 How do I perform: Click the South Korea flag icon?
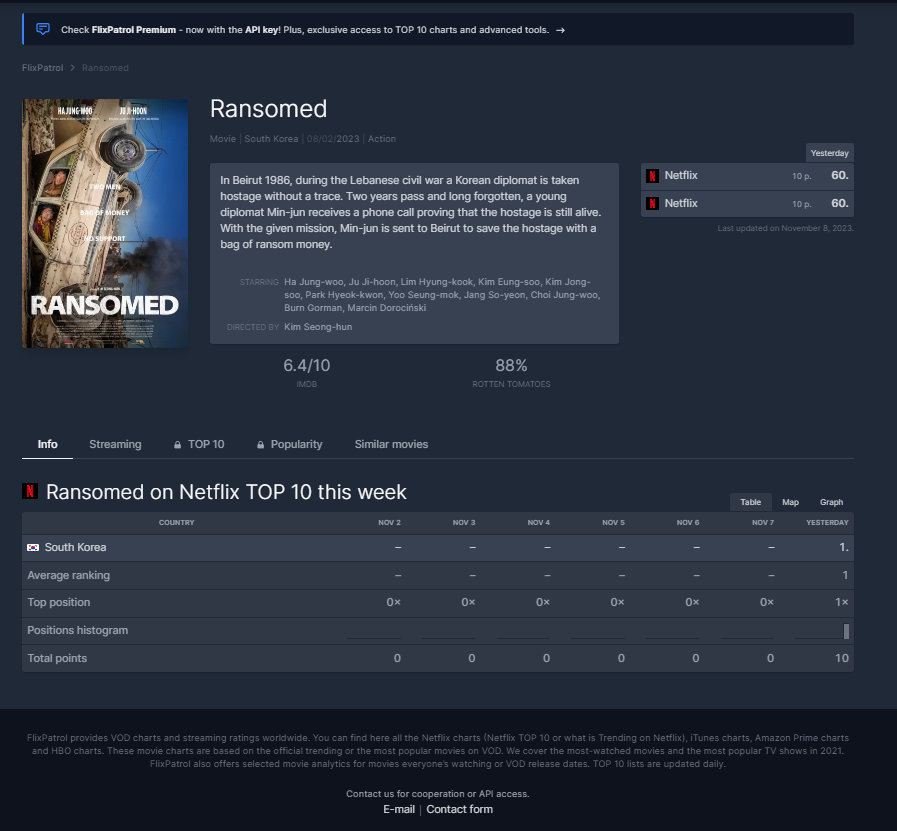33,547
